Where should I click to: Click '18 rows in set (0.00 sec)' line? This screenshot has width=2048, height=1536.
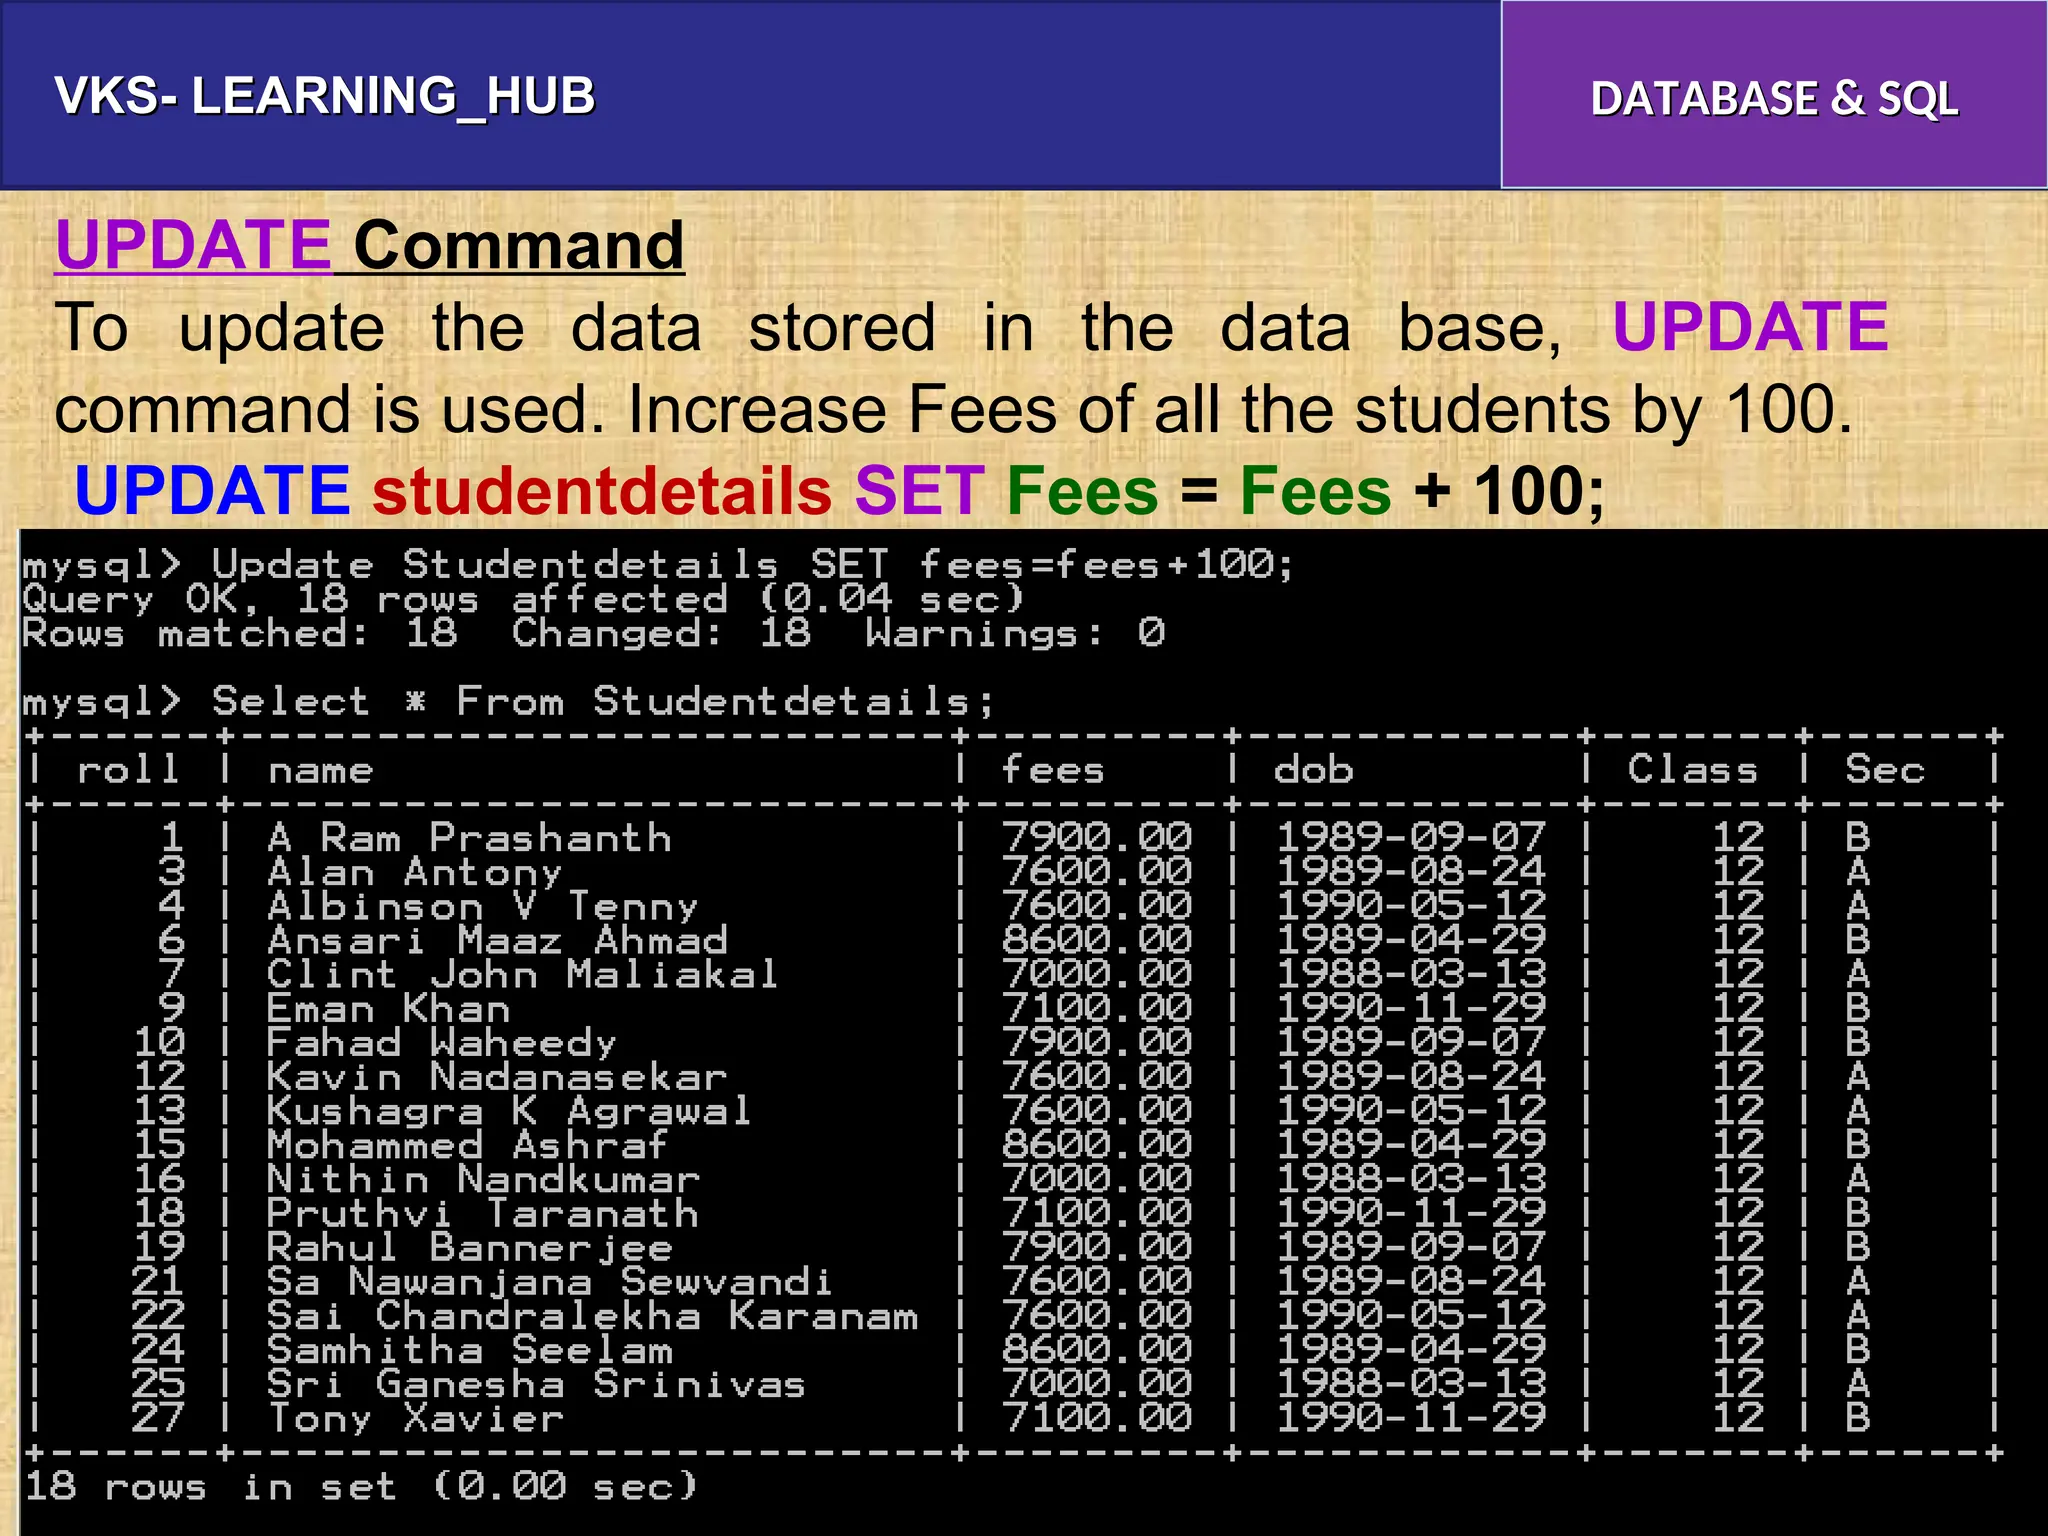360,1486
